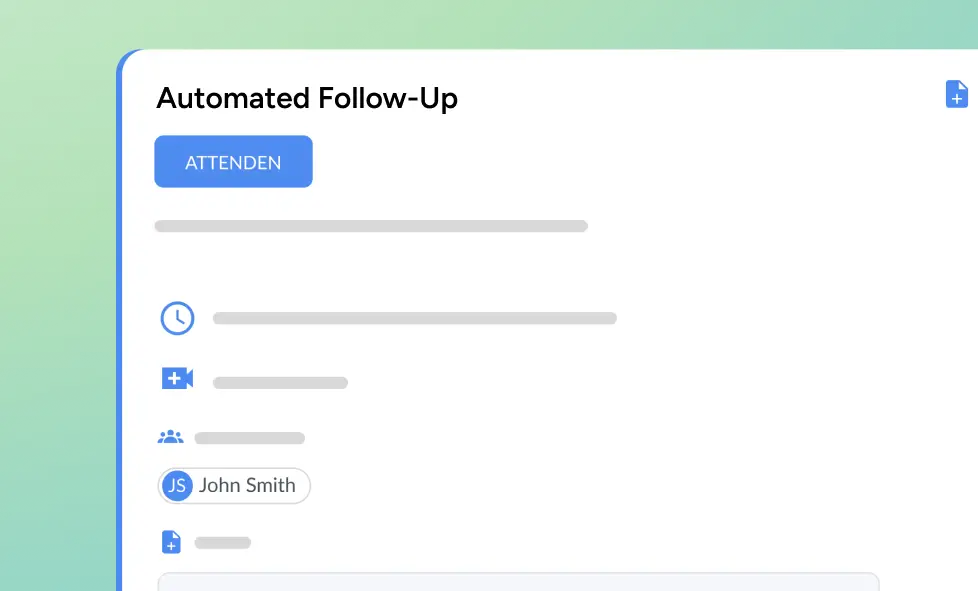Click the placeholder bar beside clock icon
The width and height of the screenshot is (978, 591).
(x=414, y=319)
